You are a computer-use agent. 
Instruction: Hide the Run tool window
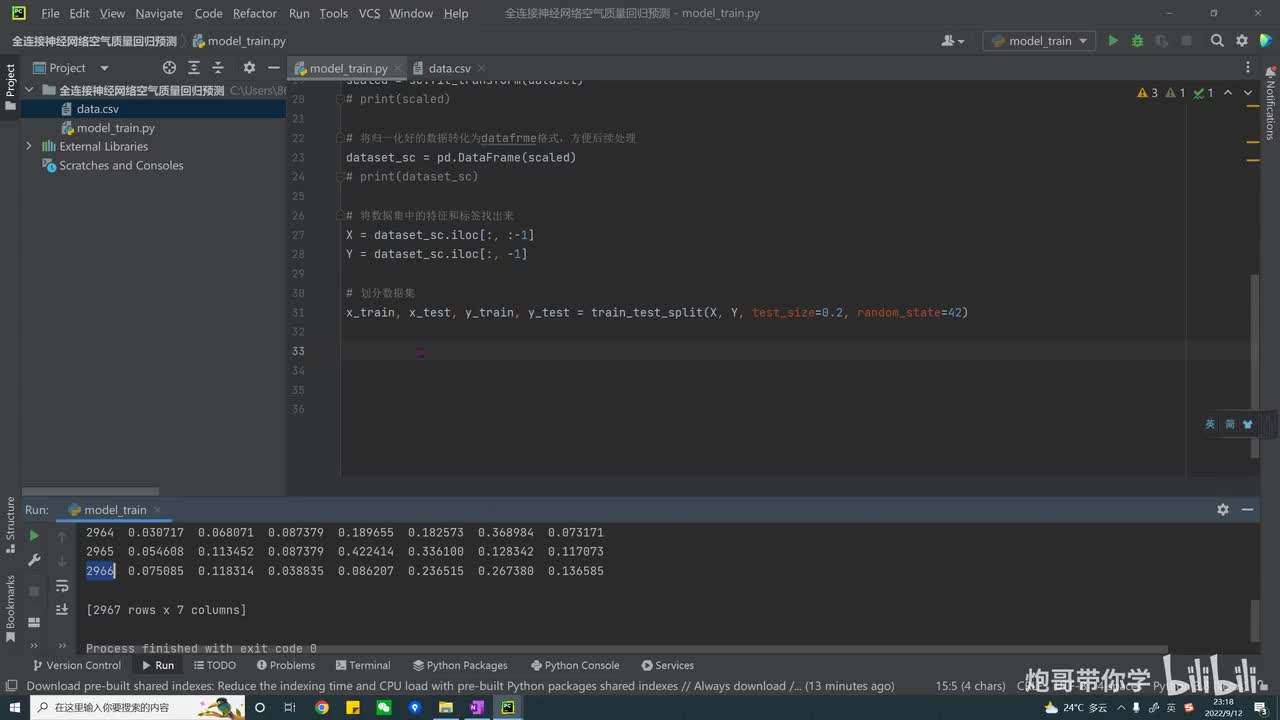click(1247, 509)
